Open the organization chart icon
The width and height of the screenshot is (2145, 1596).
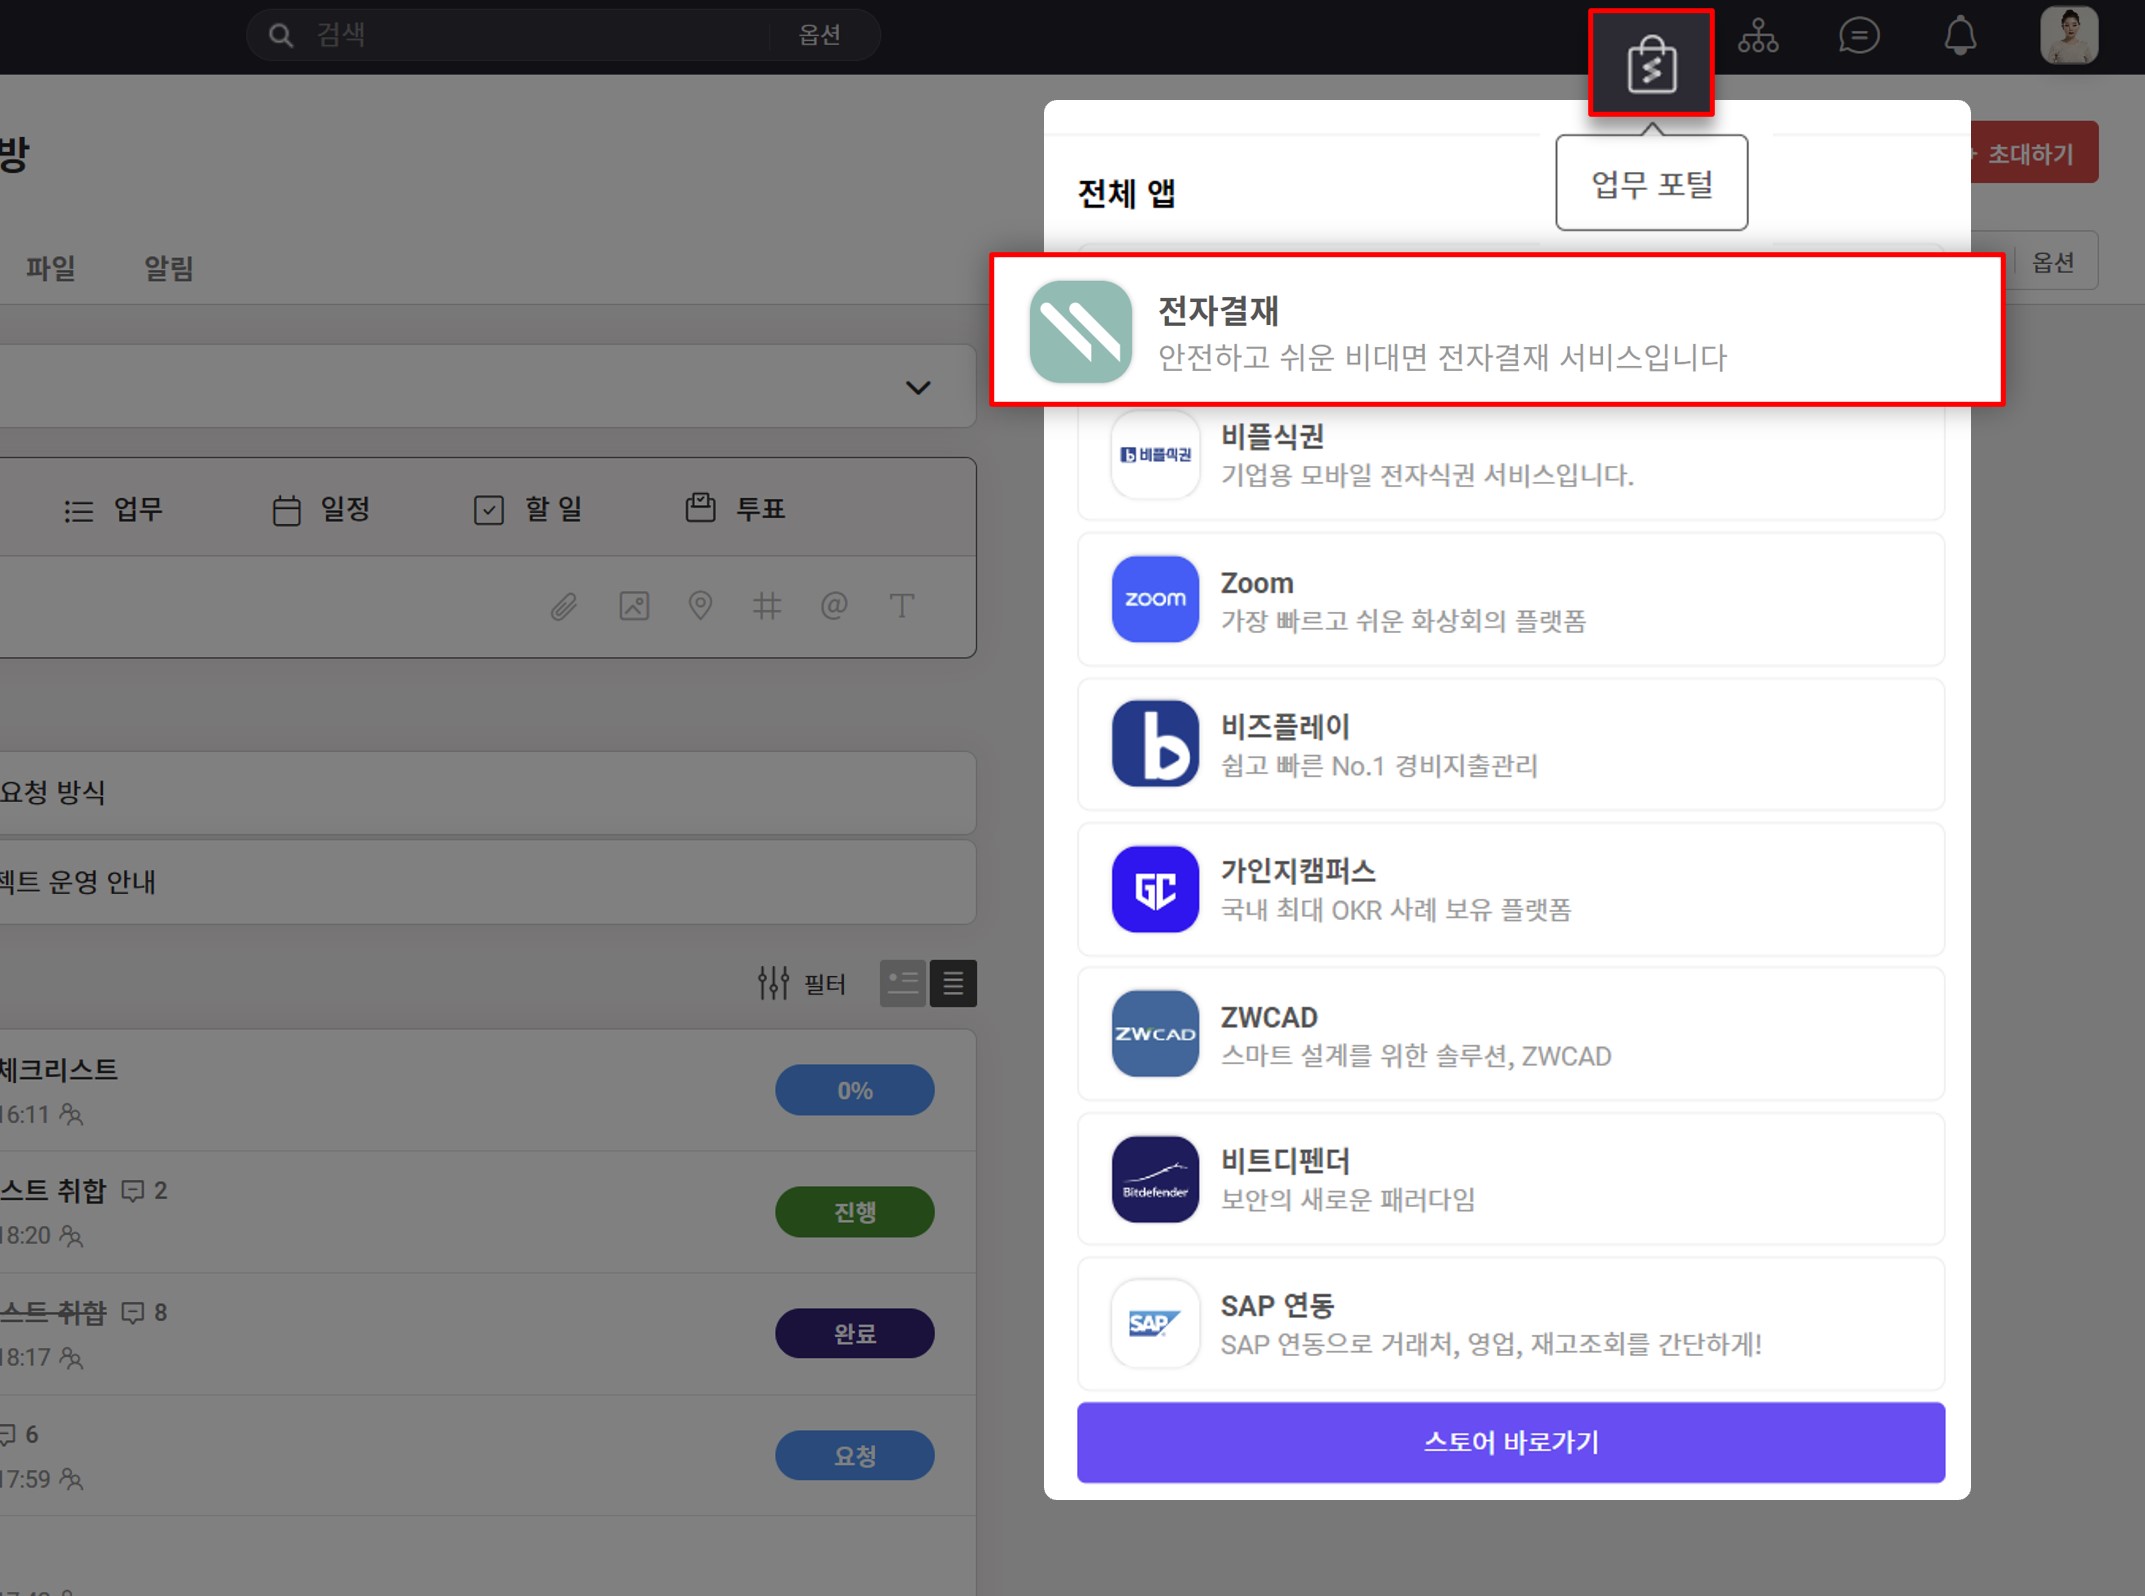click(x=1757, y=37)
